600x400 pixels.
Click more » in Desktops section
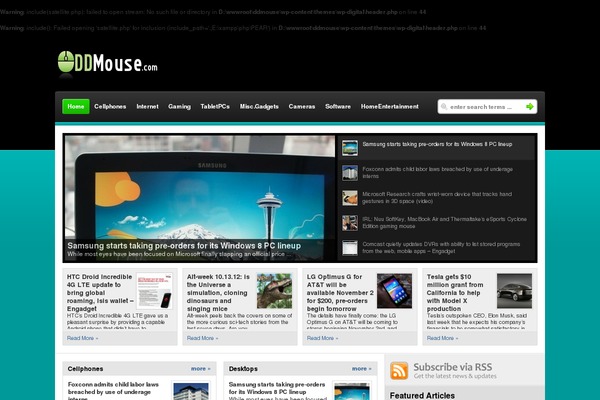pyautogui.click(x=362, y=369)
